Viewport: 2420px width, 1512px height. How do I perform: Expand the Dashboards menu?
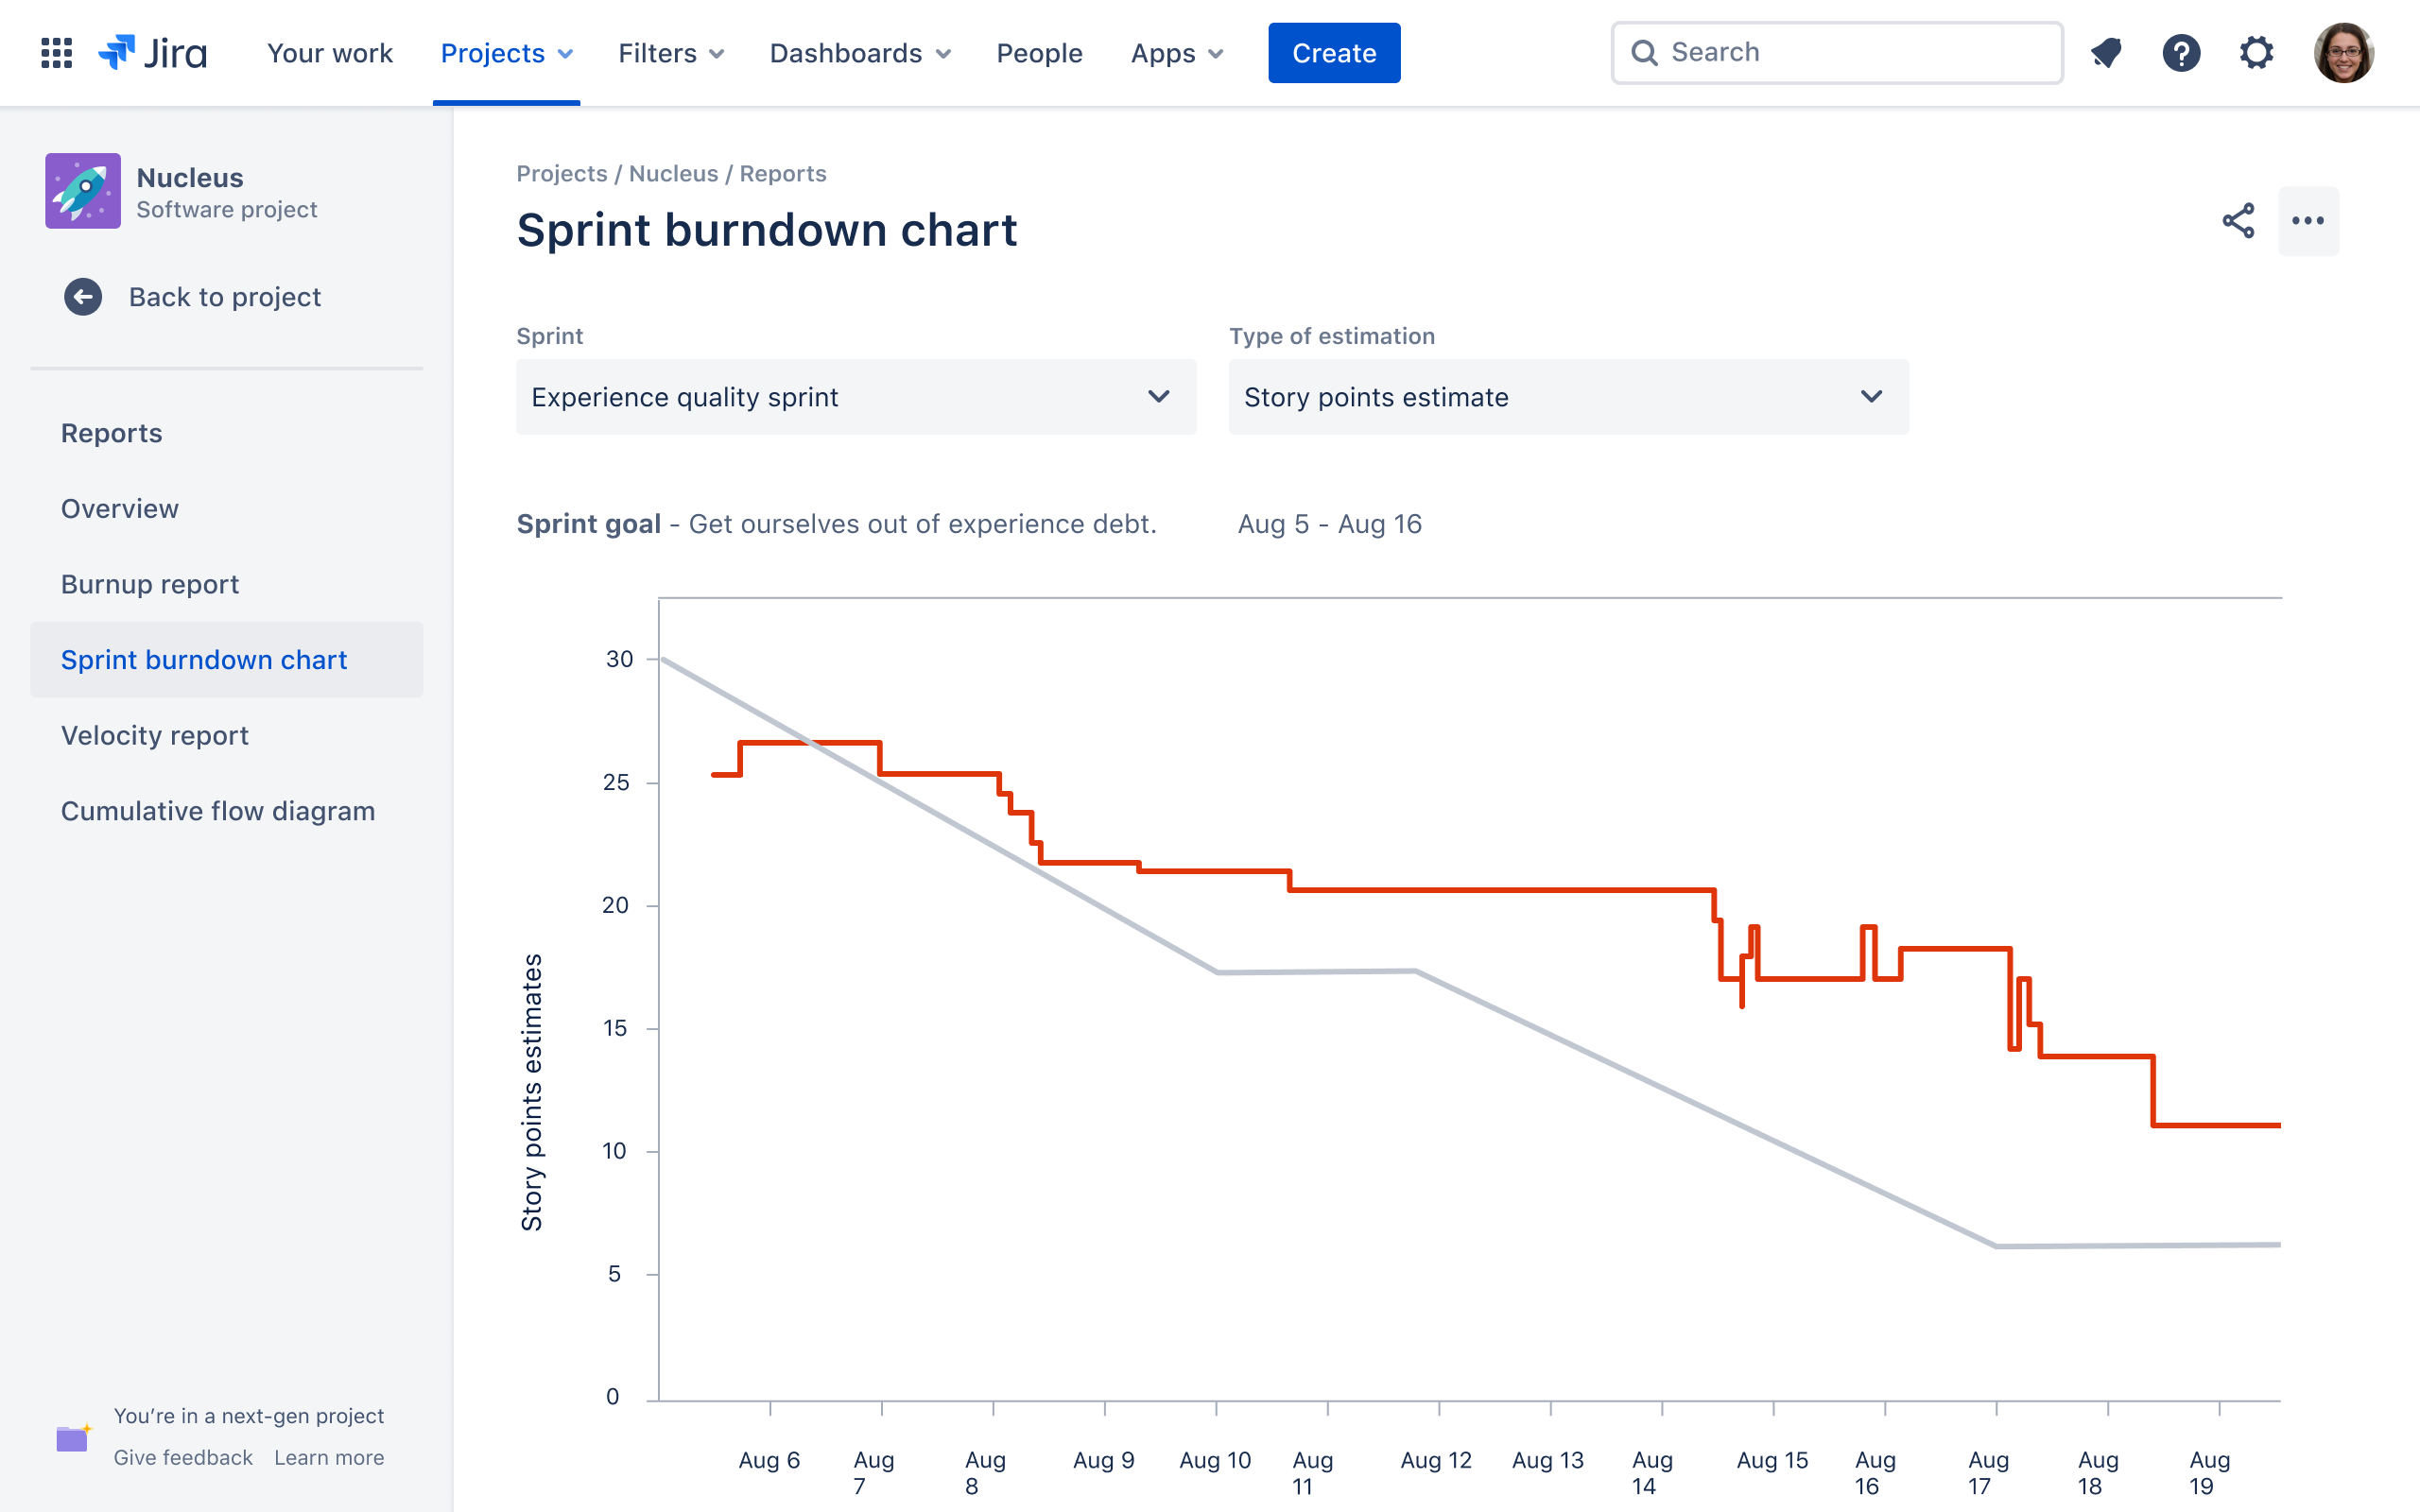coord(858,52)
